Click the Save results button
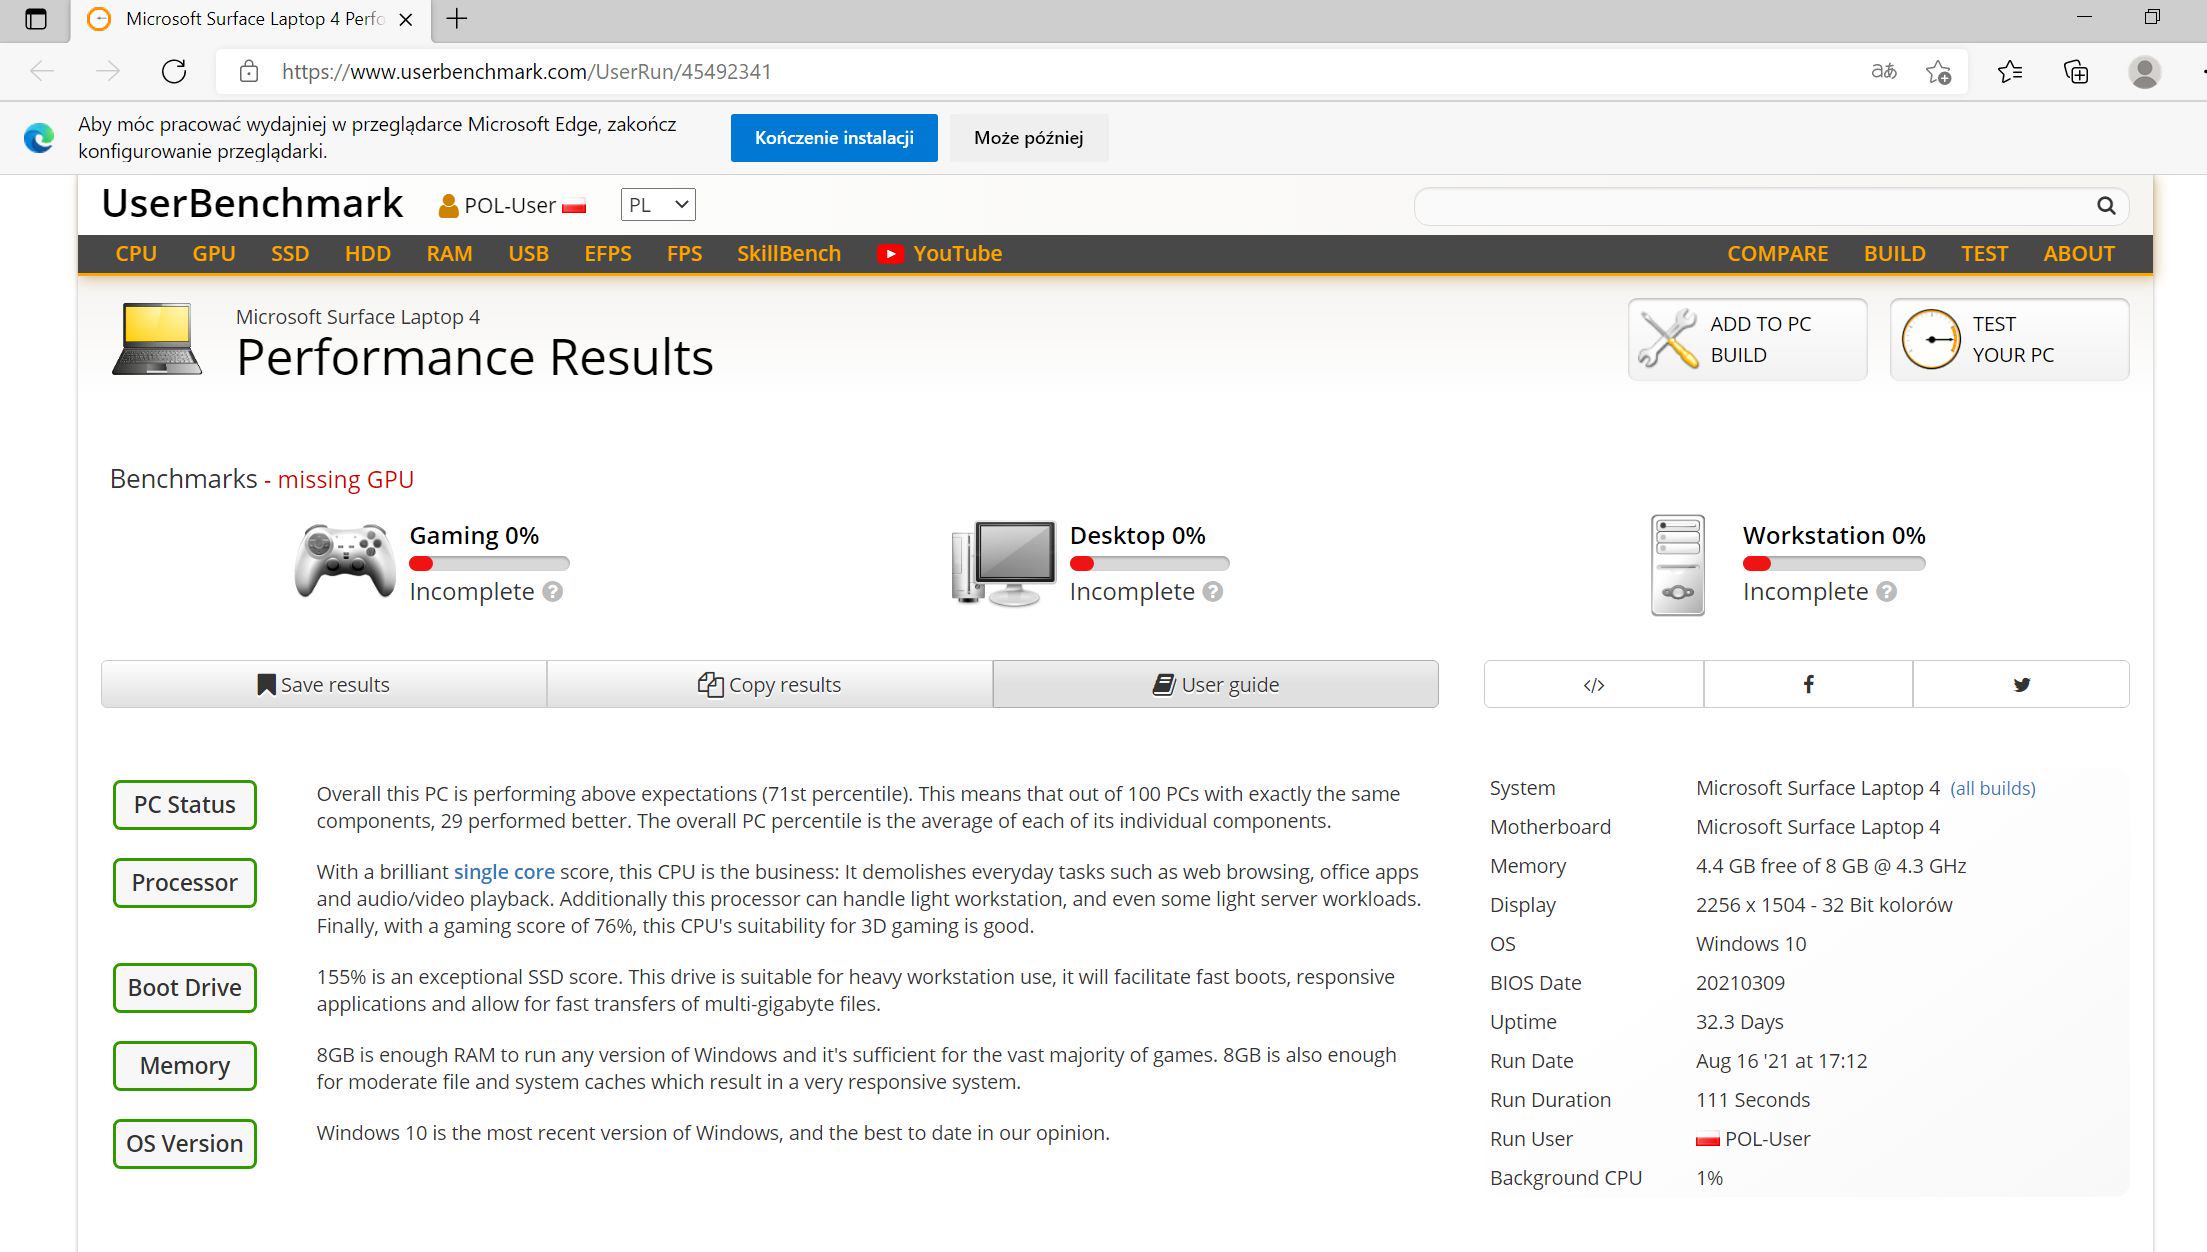This screenshot has height=1252, width=2207. 324,684
